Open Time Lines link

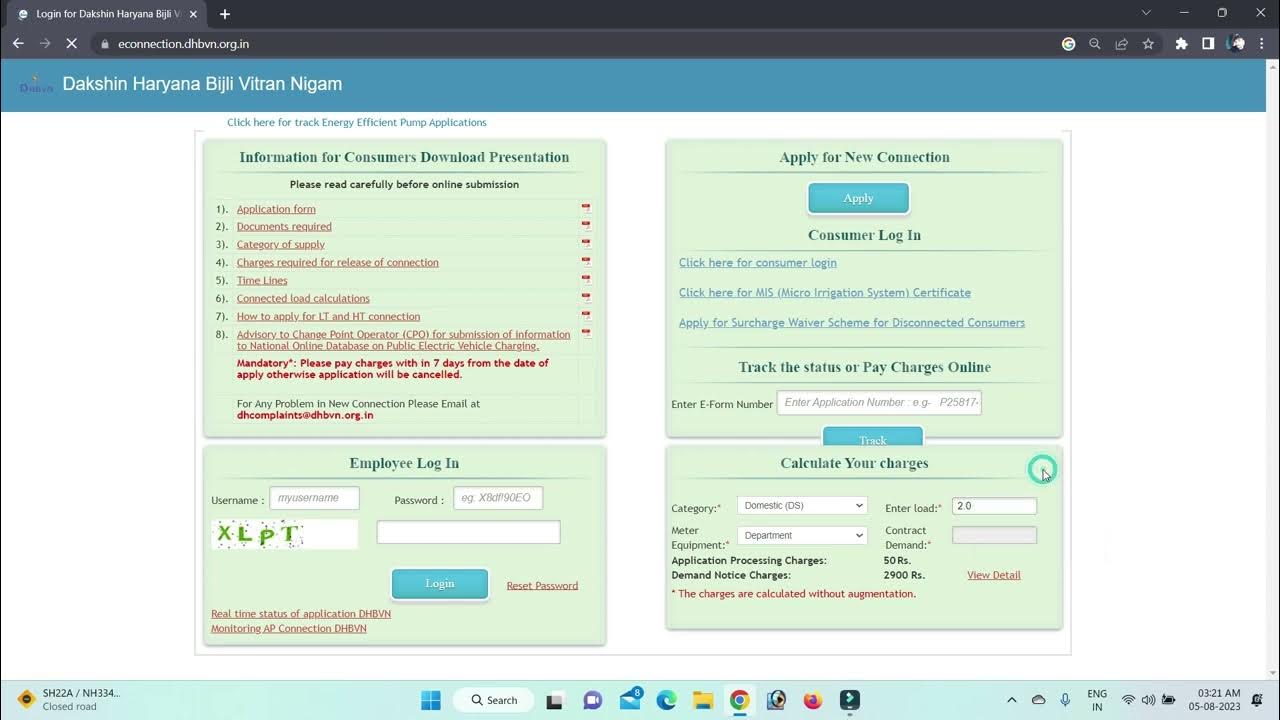click(262, 280)
